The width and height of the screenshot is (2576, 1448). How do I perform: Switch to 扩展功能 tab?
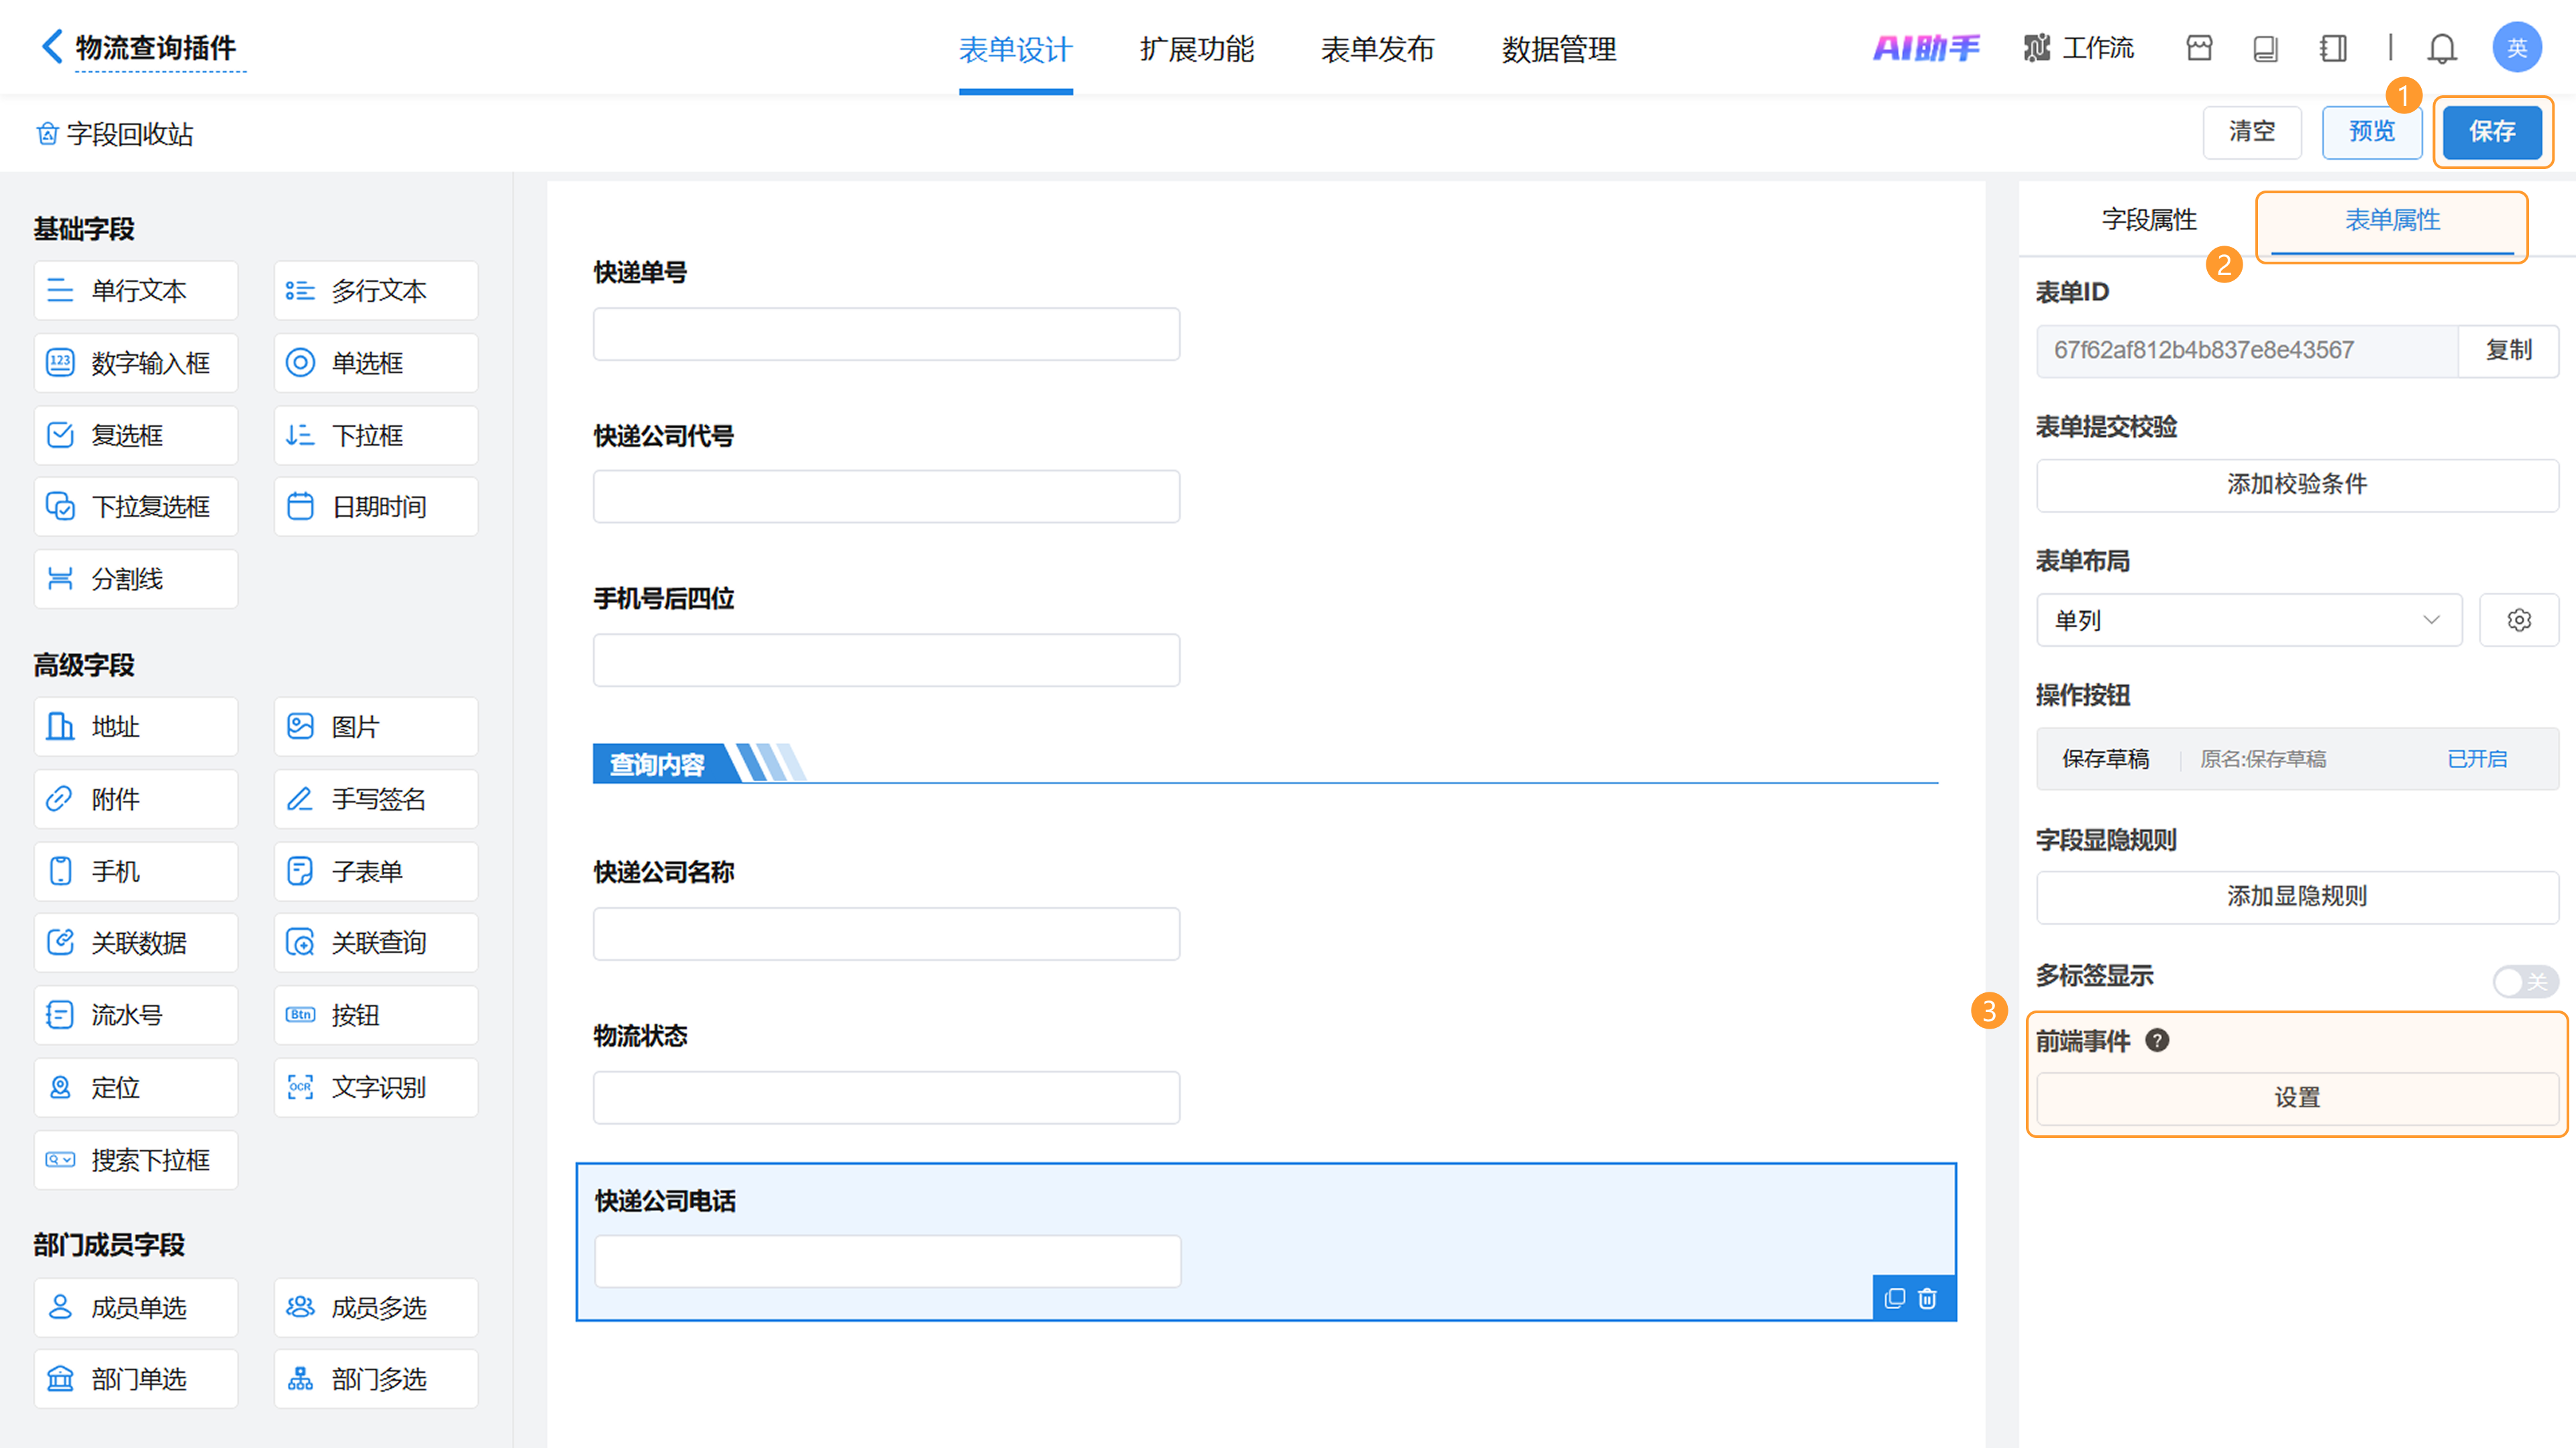[1197, 49]
